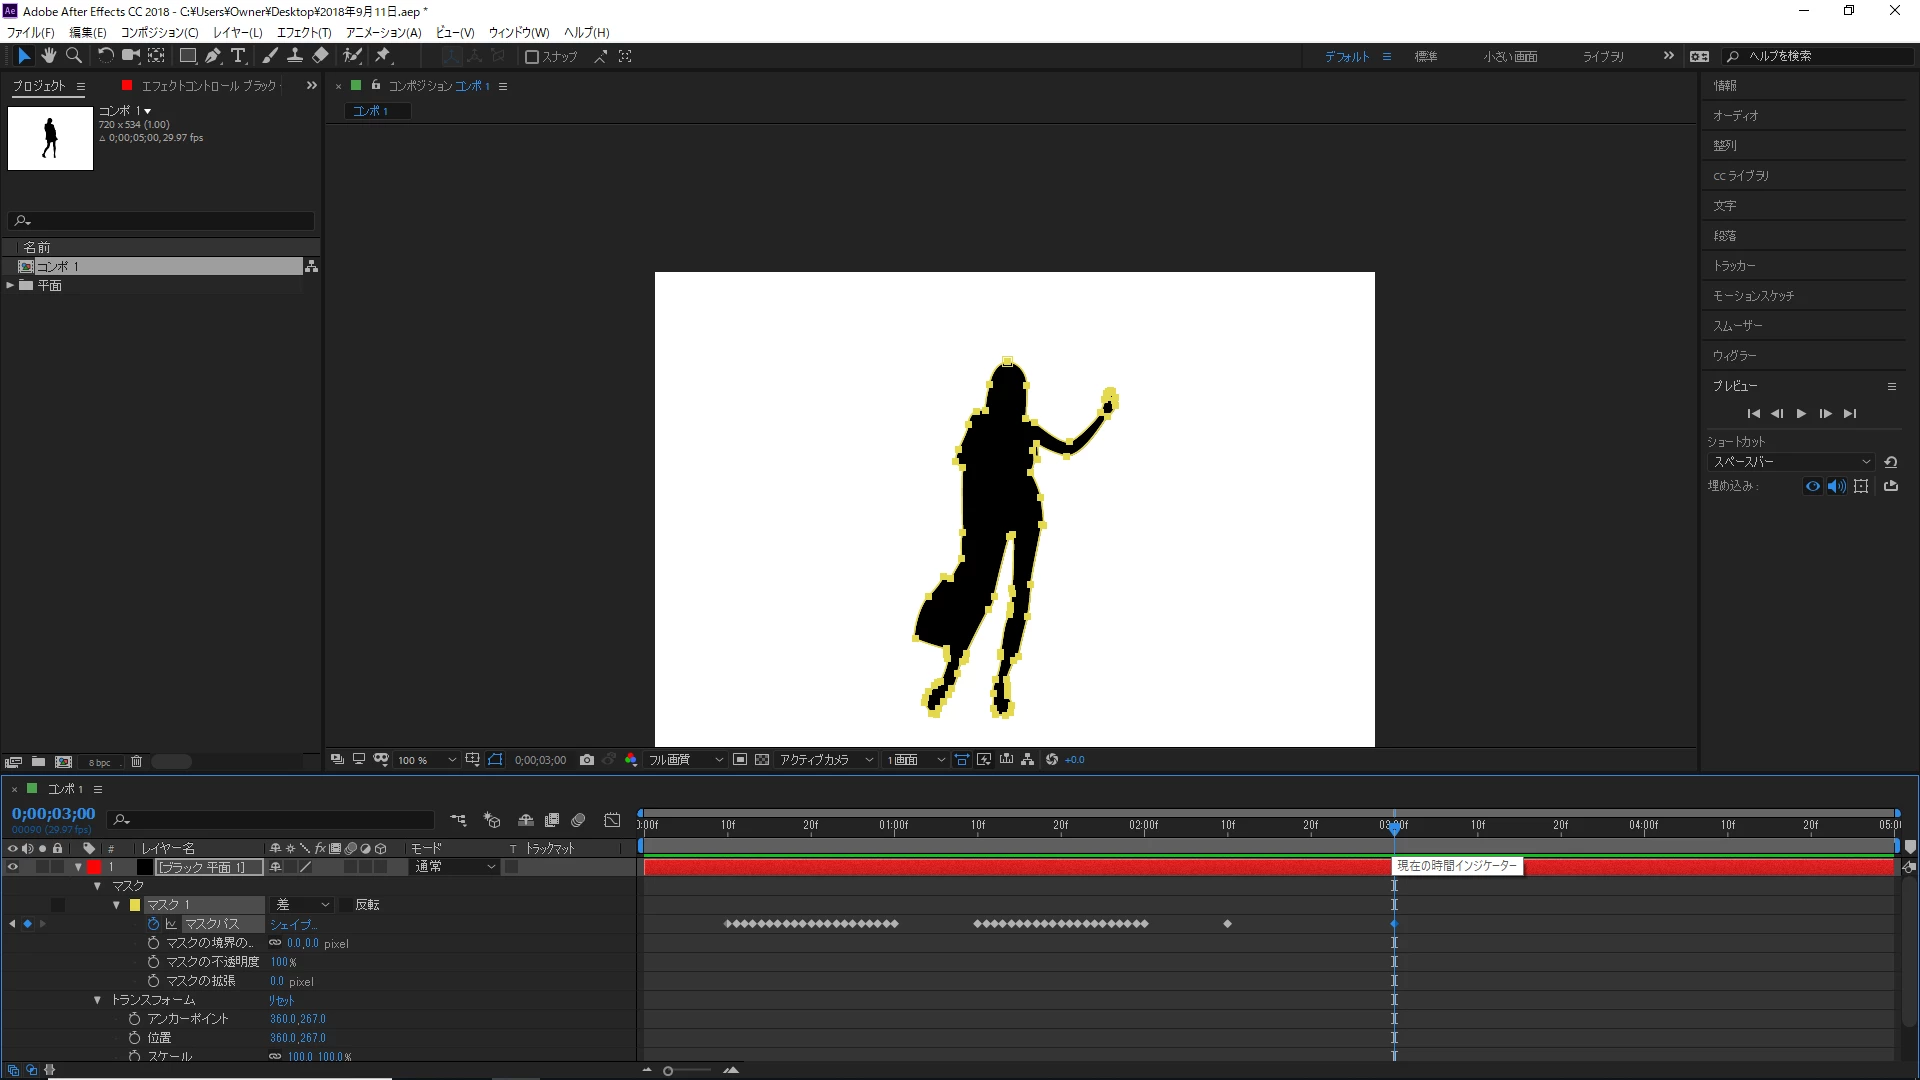Screen dimensions: 1920x1080
Task: Select the Pen tool in toolbar
Action: coord(213,56)
